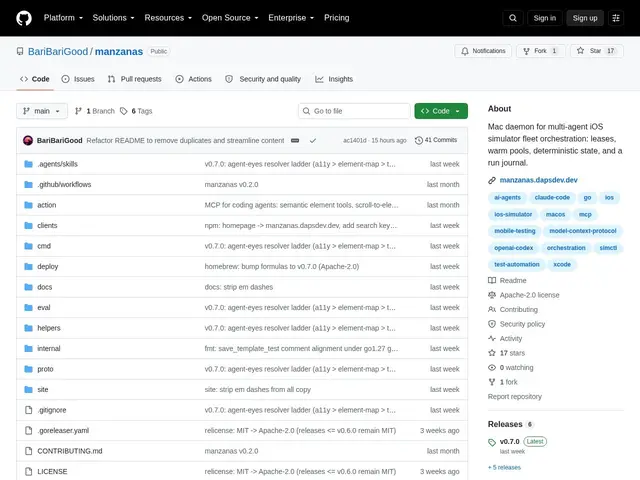Viewport: 640px width, 480px height.
Task: Select the claude-code topic tag
Action: coord(552,198)
